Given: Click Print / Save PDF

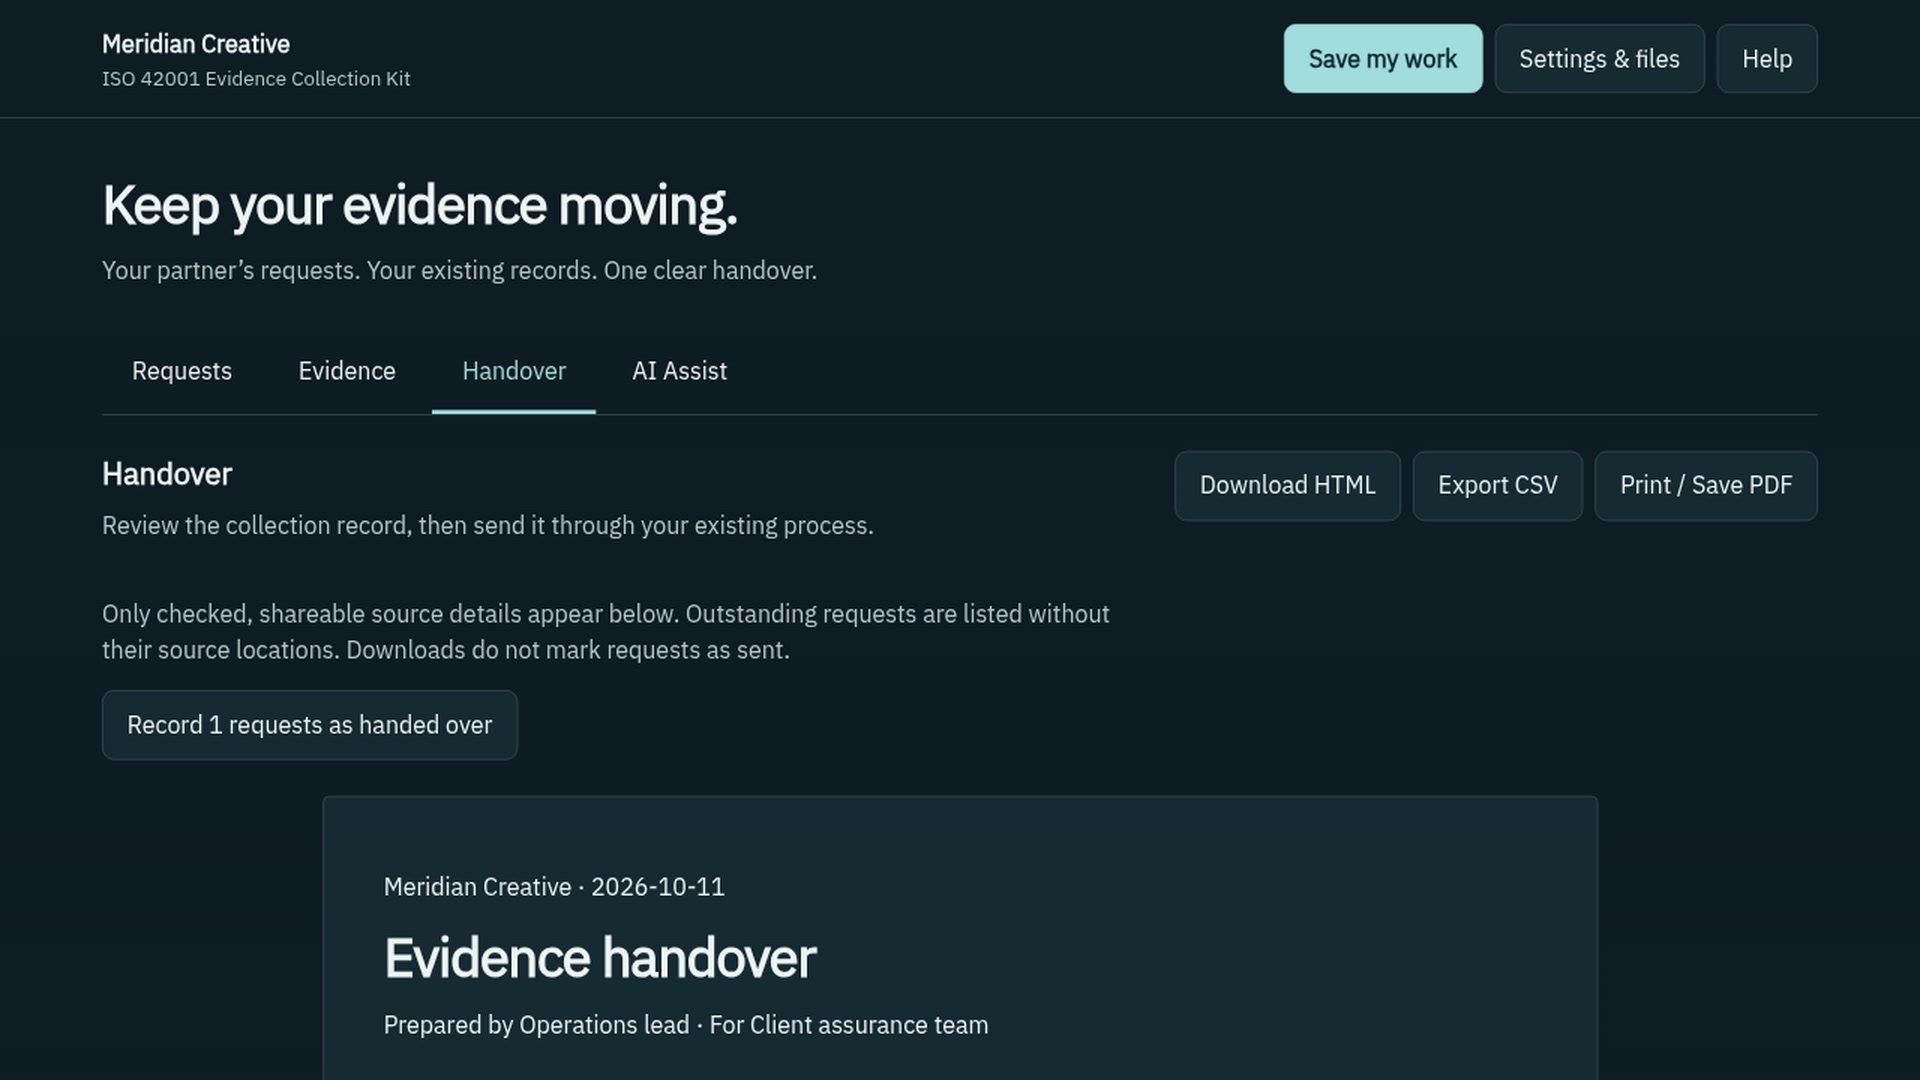Looking at the screenshot, I should coord(1706,485).
